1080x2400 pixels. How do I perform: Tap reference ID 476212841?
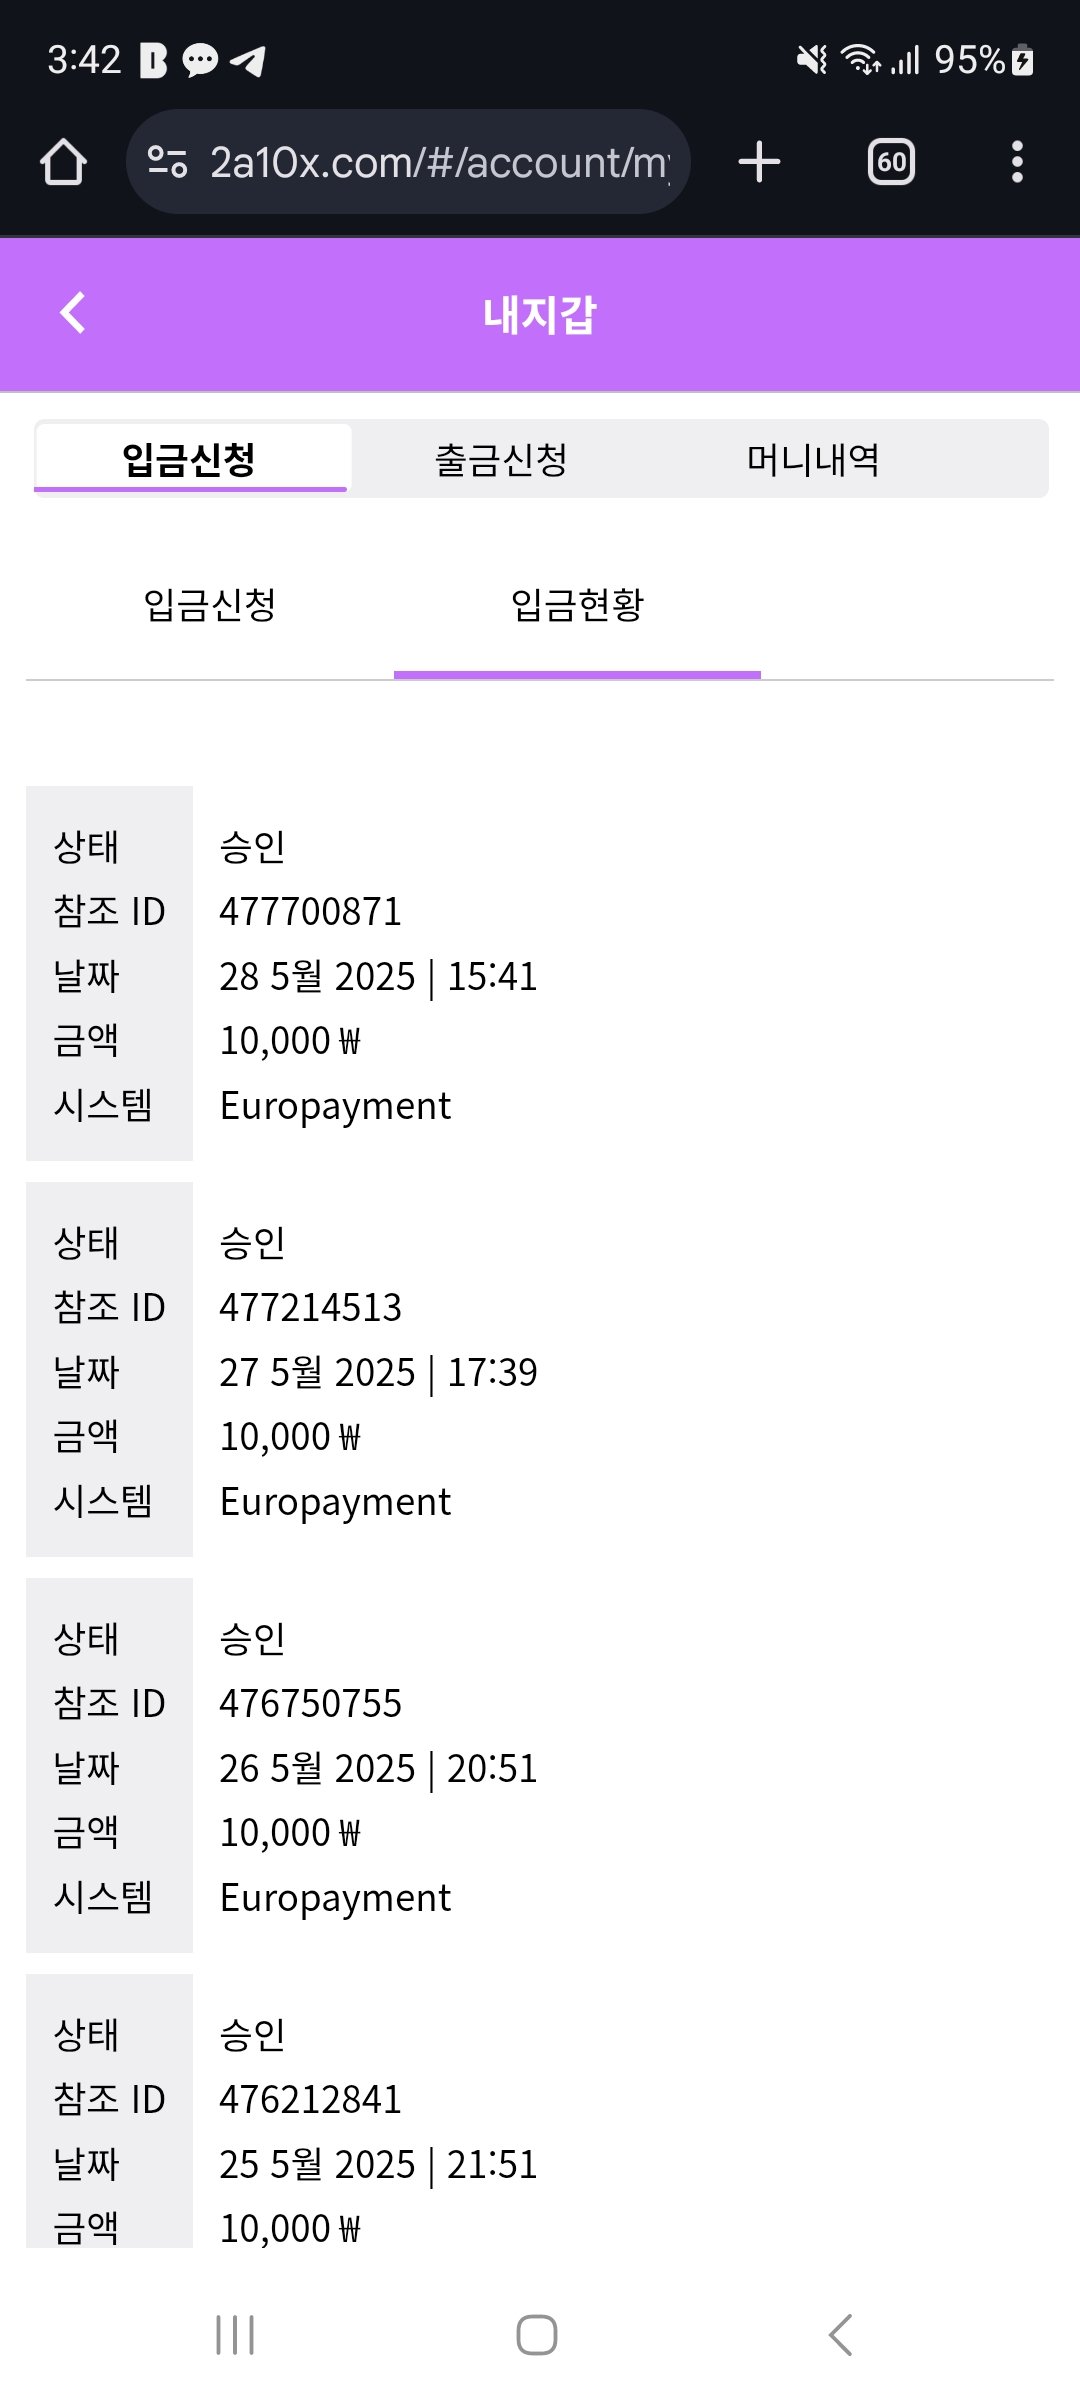point(310,2100)
